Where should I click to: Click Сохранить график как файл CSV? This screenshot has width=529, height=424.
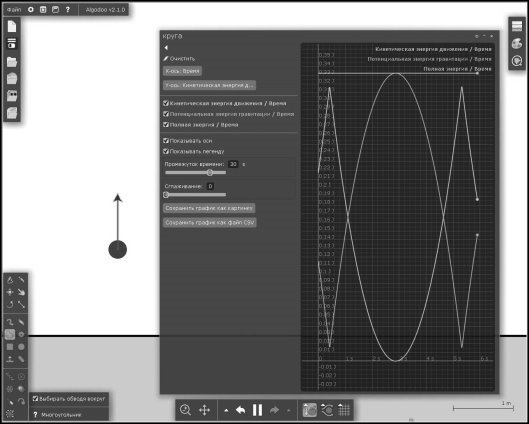[210, 223]
